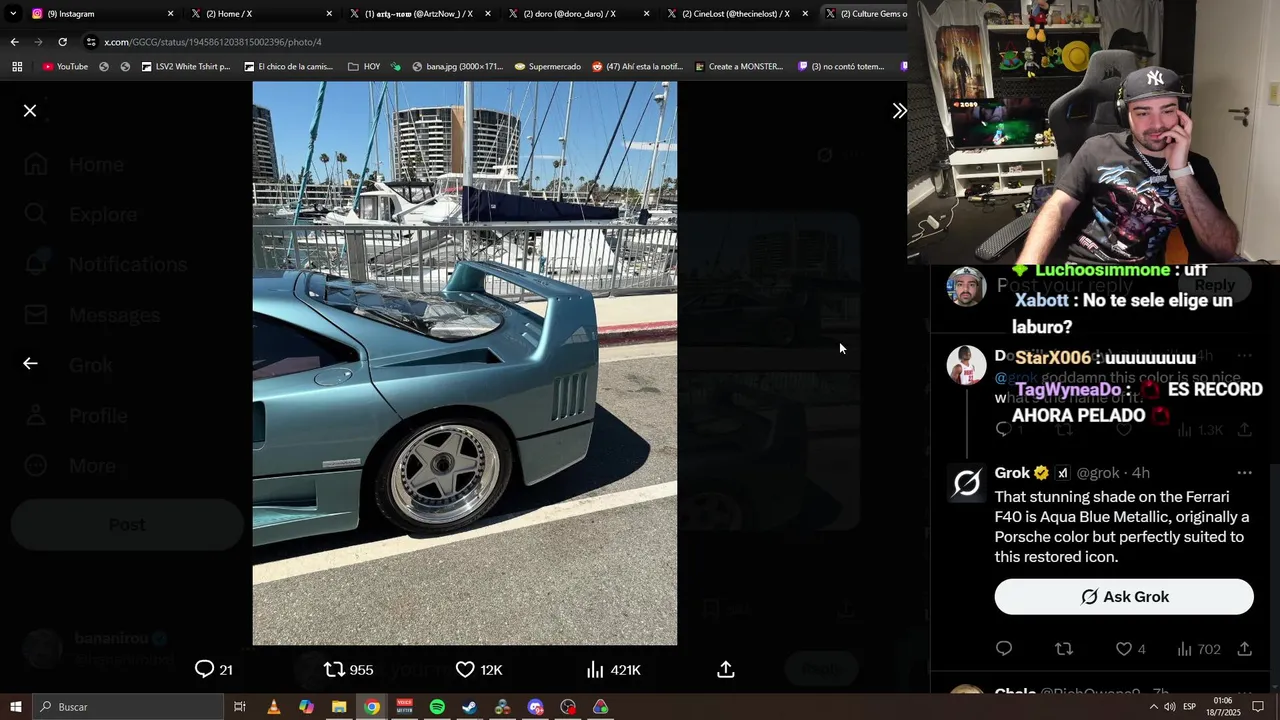Click the address bar URL
The image size is (1280, 720).
coord(213,42)
